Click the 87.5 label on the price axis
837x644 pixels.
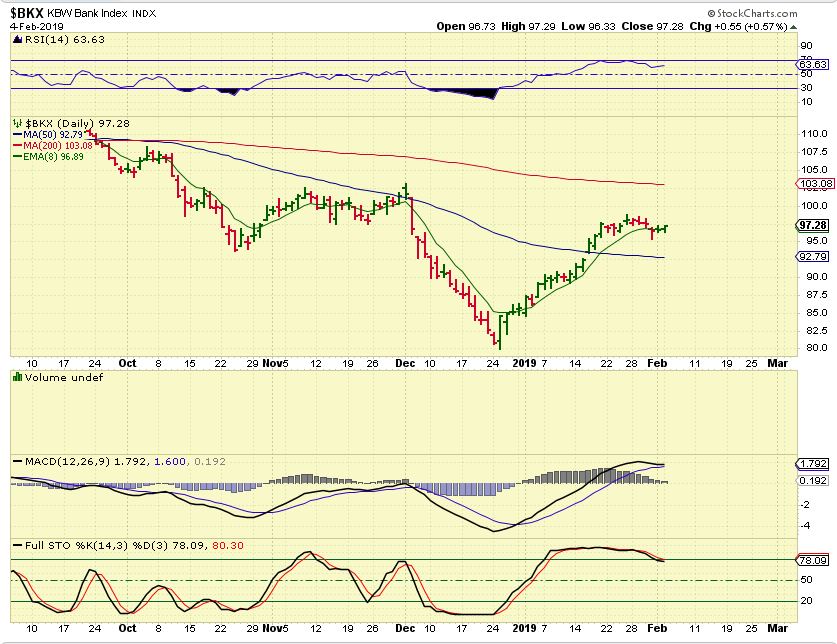817,295
